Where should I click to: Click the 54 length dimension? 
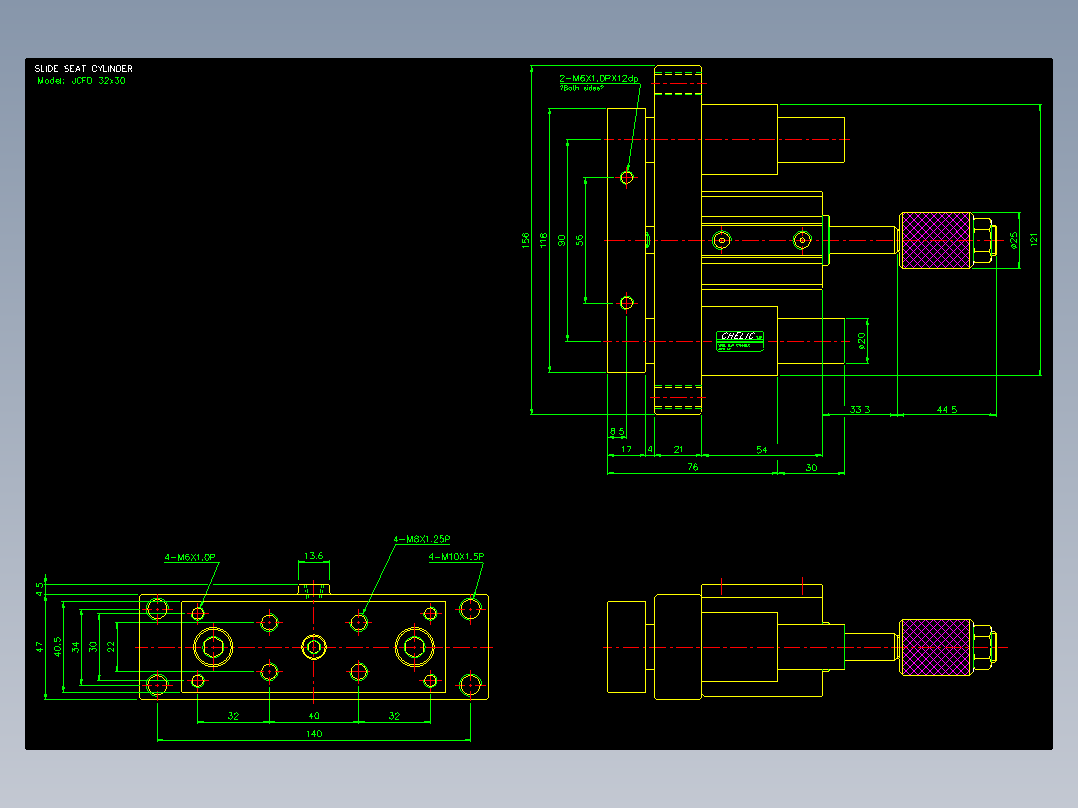762,450
